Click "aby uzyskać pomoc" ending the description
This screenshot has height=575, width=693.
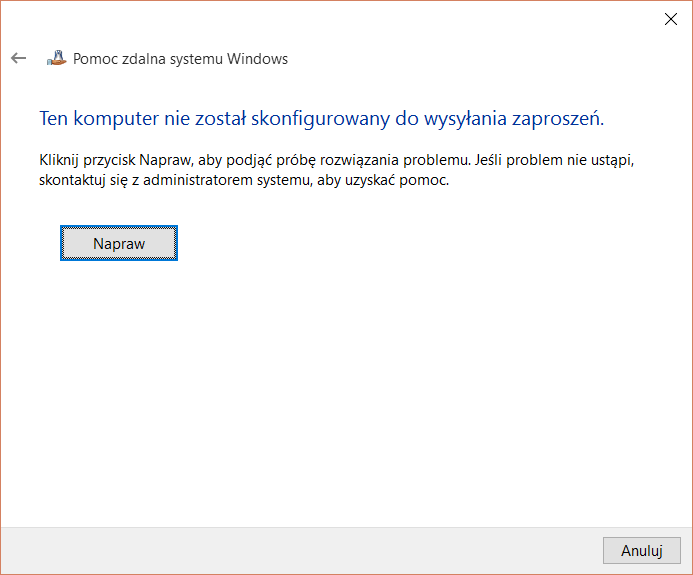click(413, 180)
